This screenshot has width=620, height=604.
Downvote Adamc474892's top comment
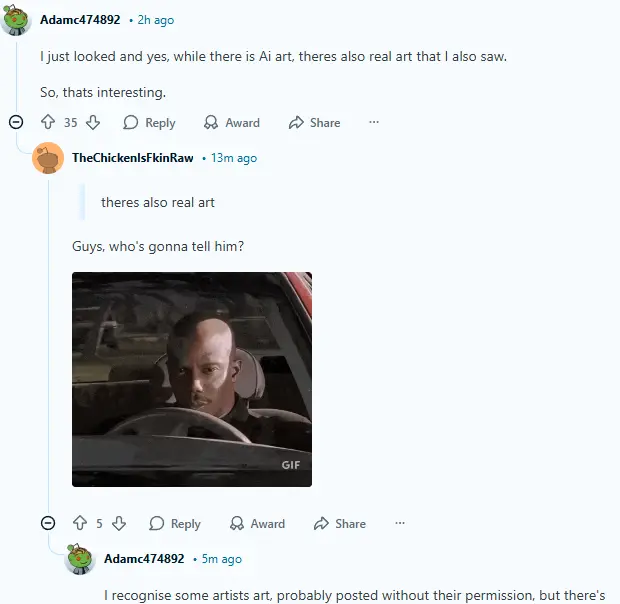point(93,123)
